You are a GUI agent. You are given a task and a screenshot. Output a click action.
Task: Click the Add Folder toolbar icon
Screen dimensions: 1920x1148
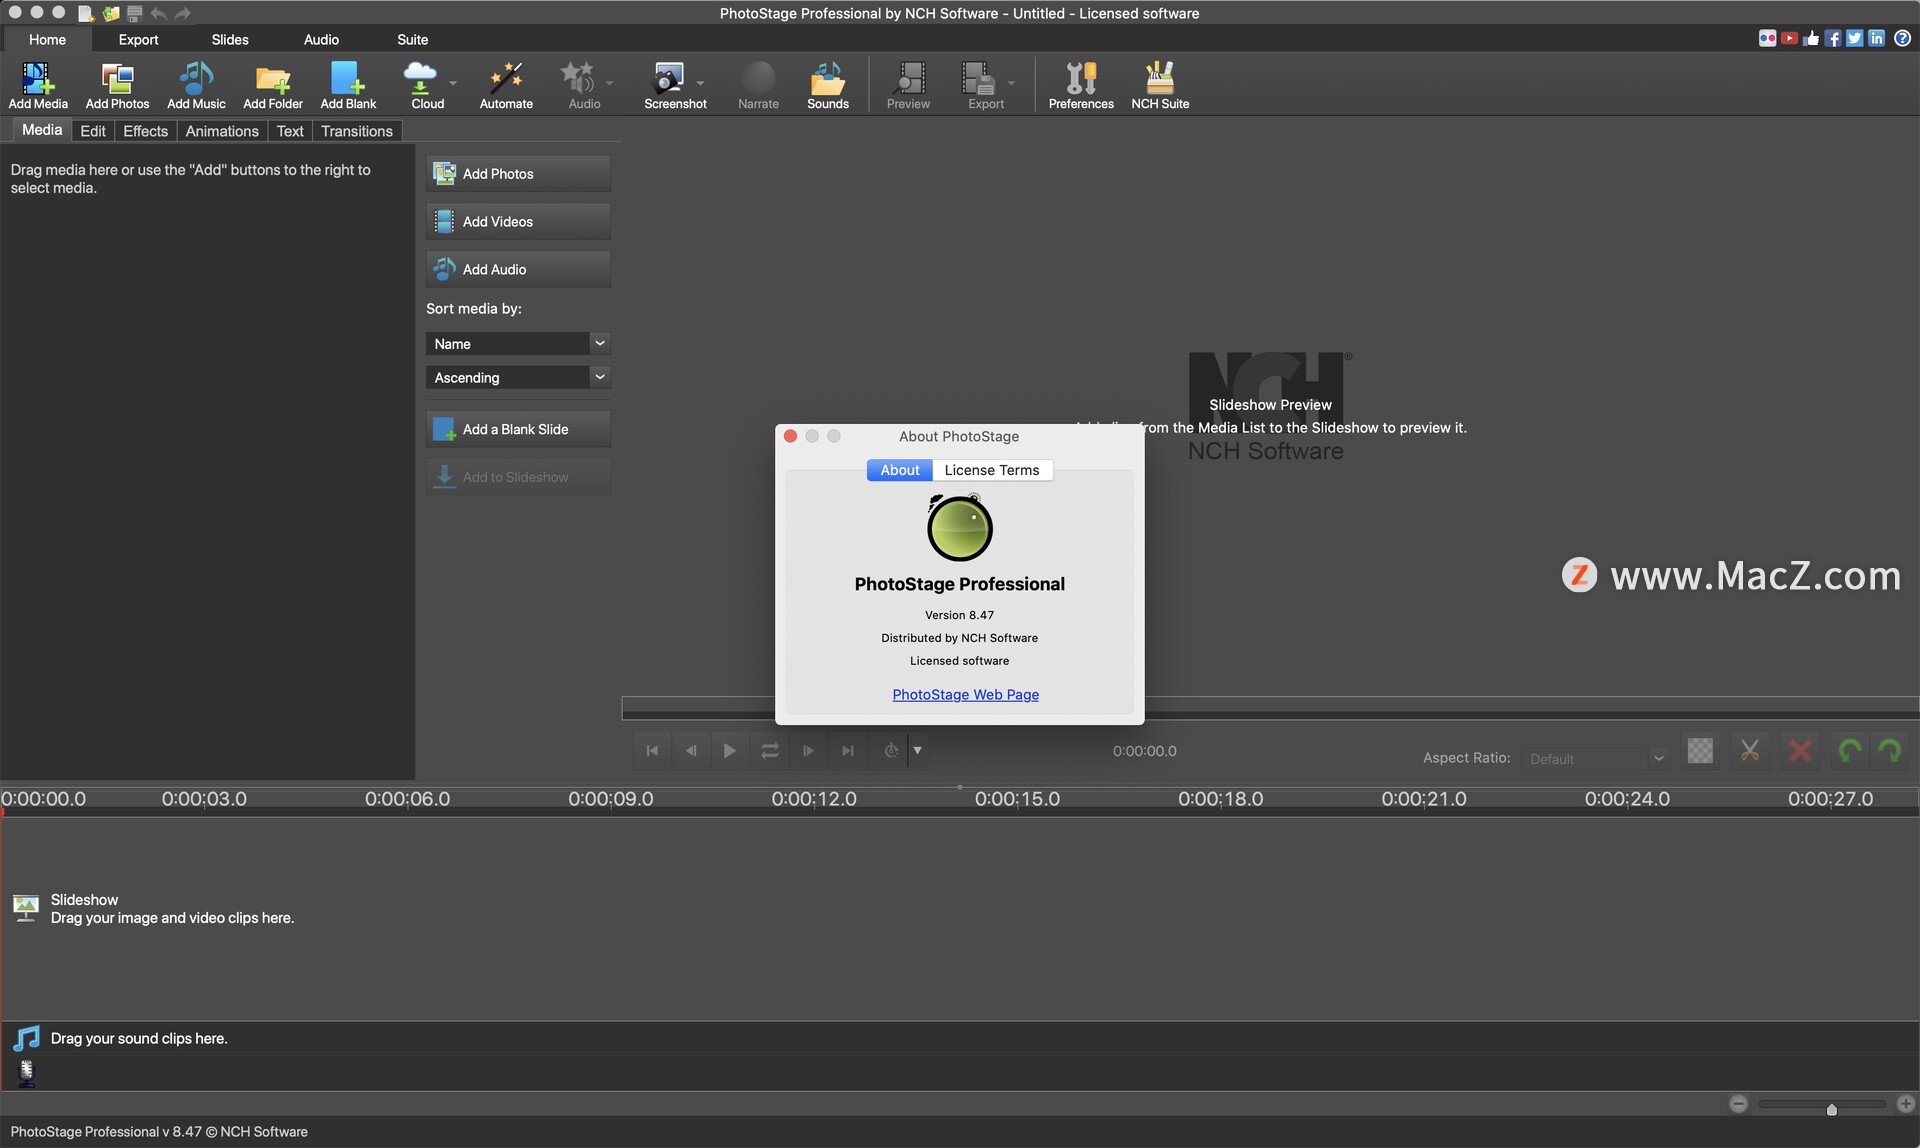pyautogui.click(x=273, y=85)
